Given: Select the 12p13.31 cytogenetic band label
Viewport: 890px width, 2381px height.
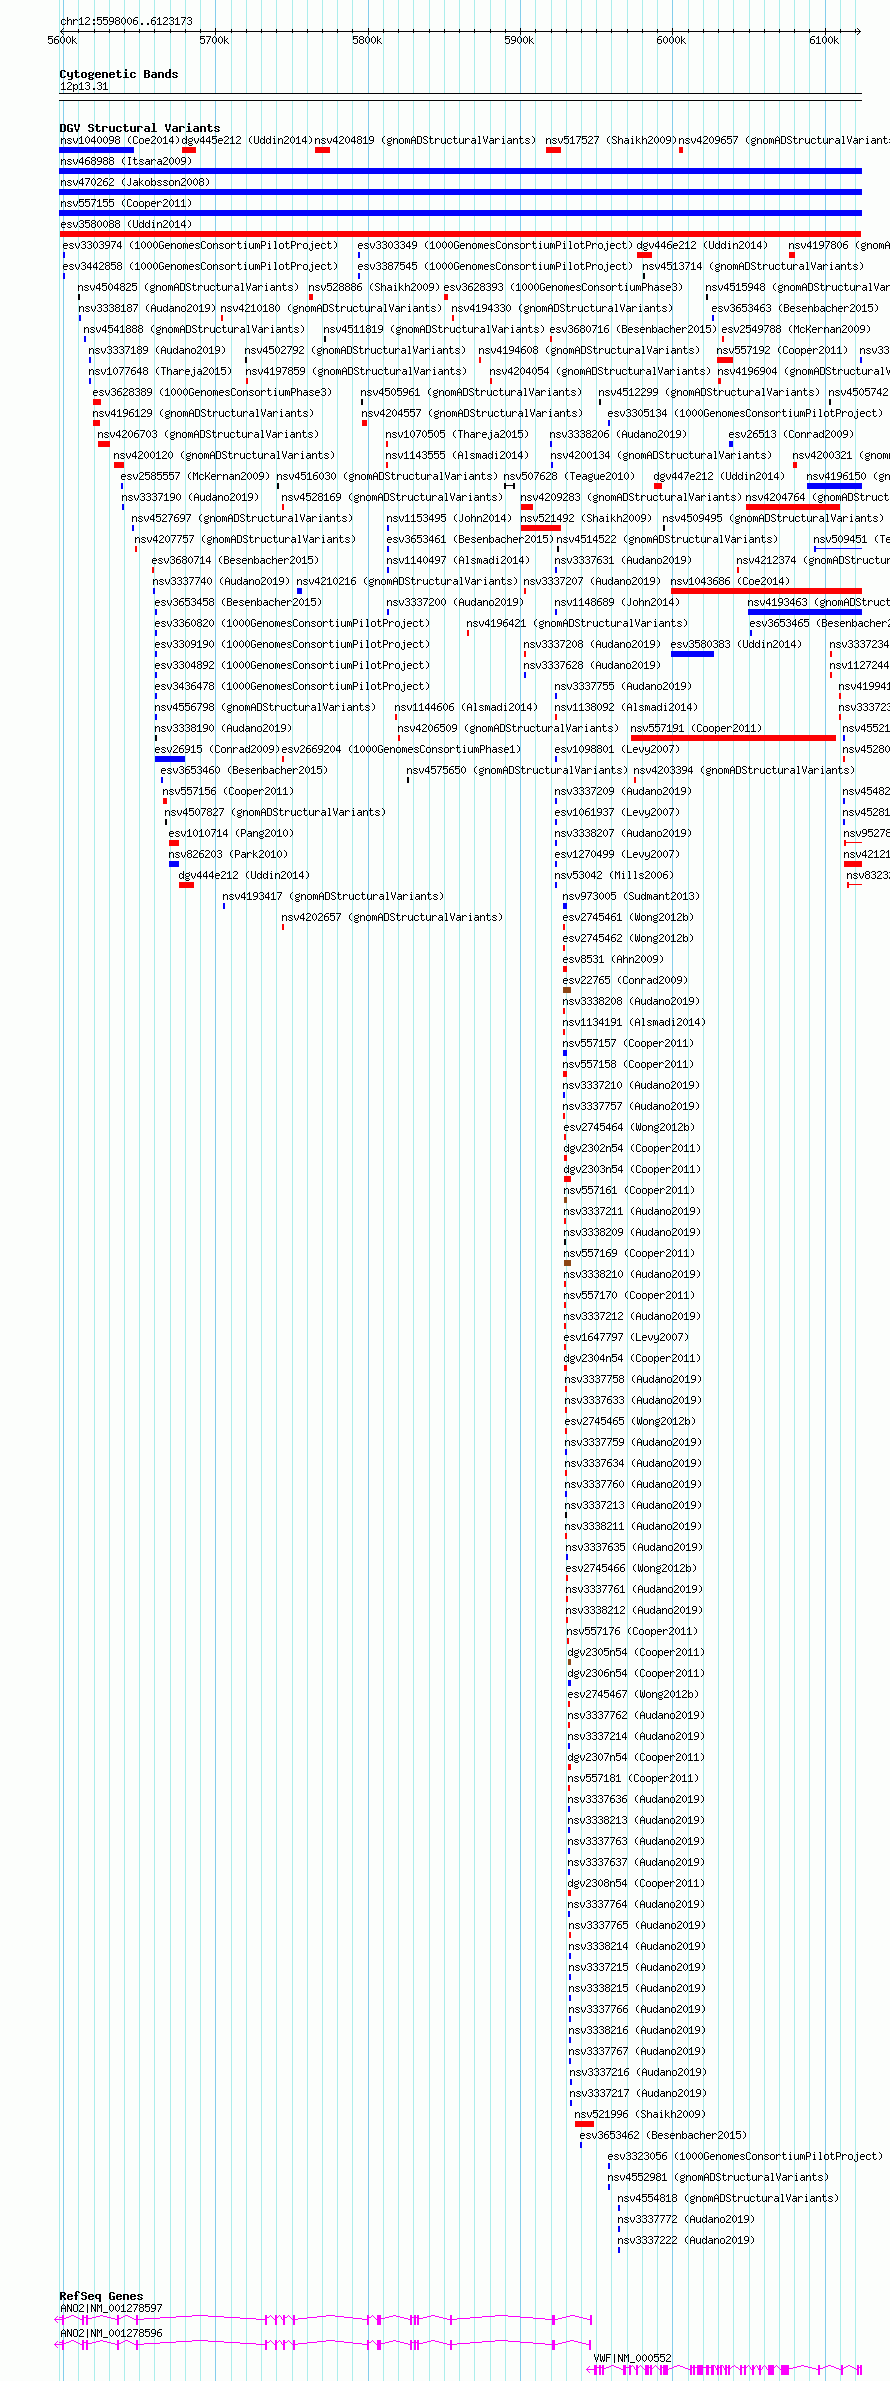Looking at the screenshot, I should tap(84, 86).
